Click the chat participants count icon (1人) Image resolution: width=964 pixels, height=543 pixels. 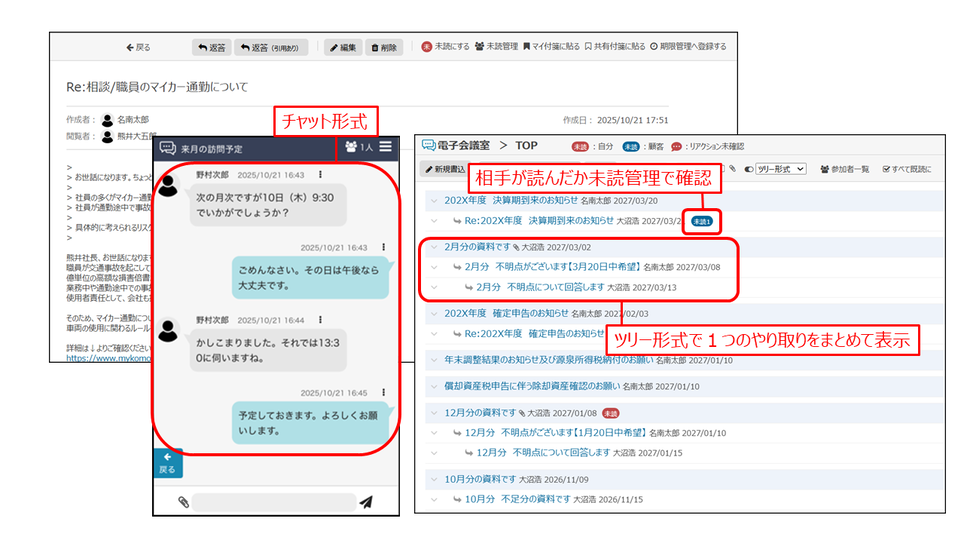(357, 147)
